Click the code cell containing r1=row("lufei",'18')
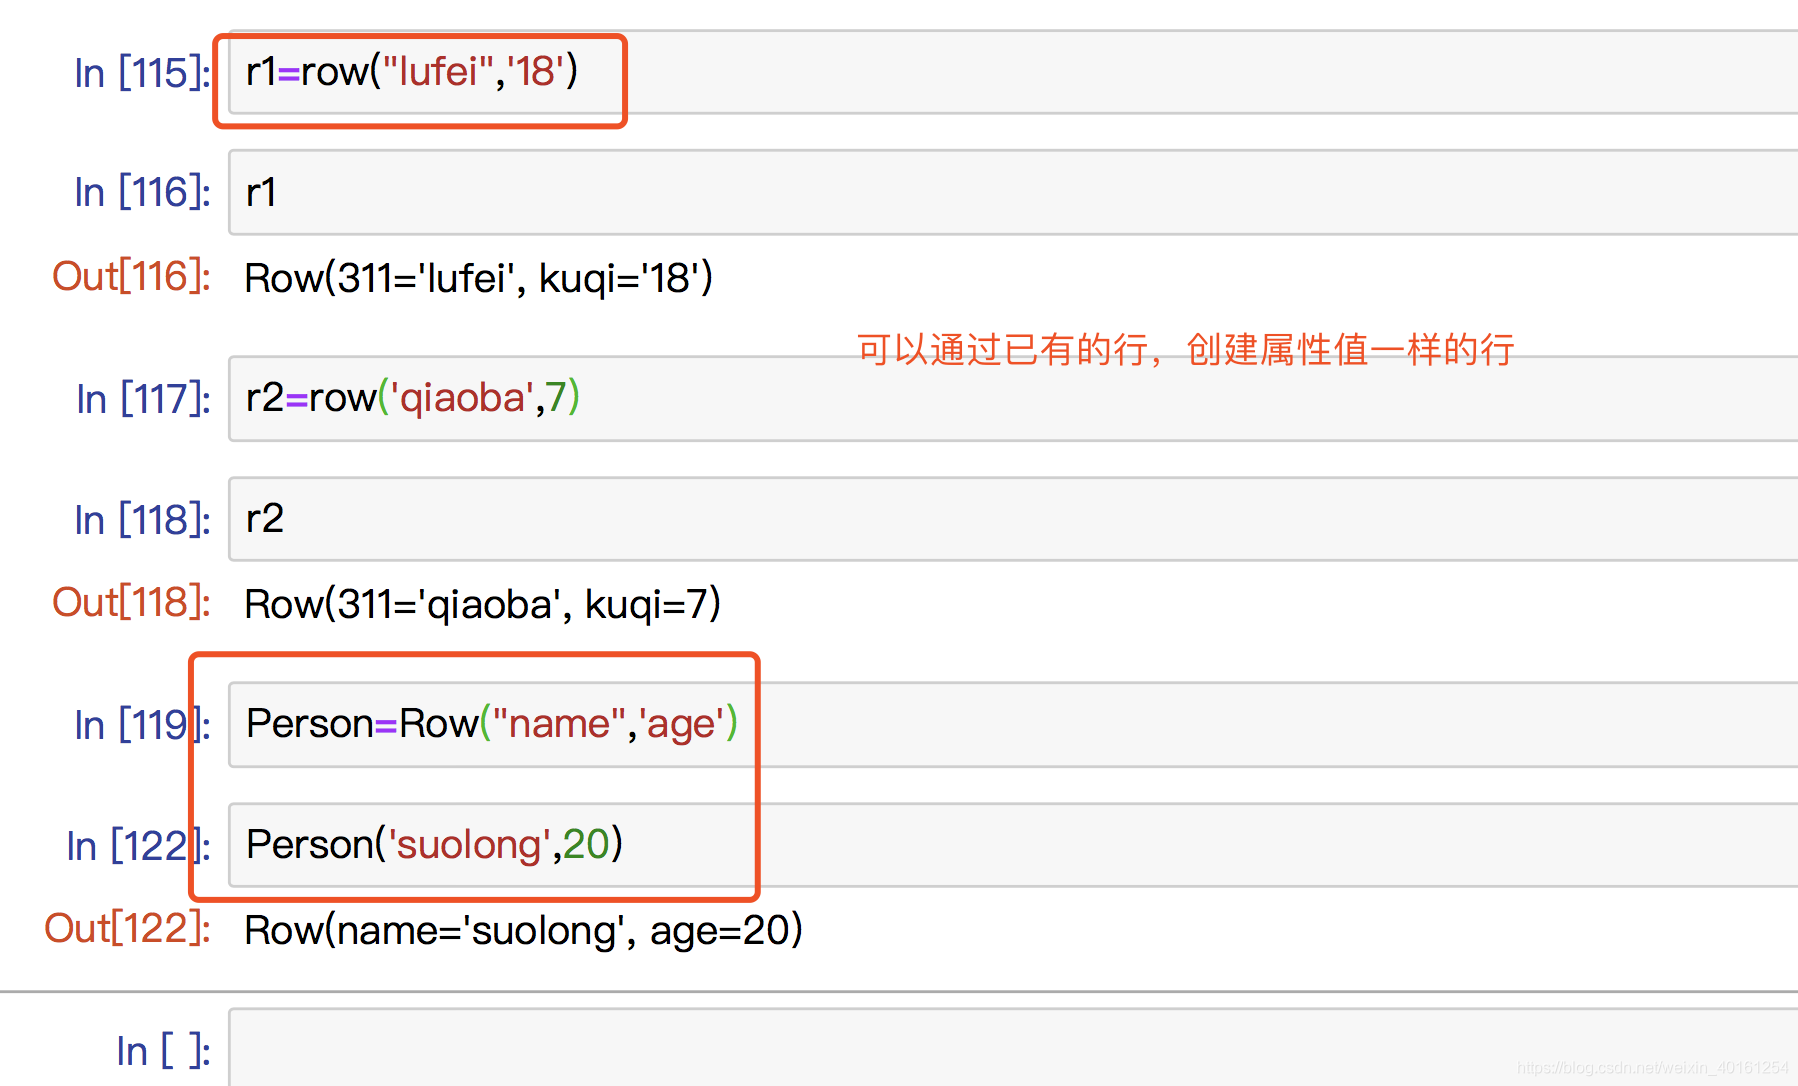Image resolution: width=1798 pixels, height=1086 pixels. [x=1013, y=72]
